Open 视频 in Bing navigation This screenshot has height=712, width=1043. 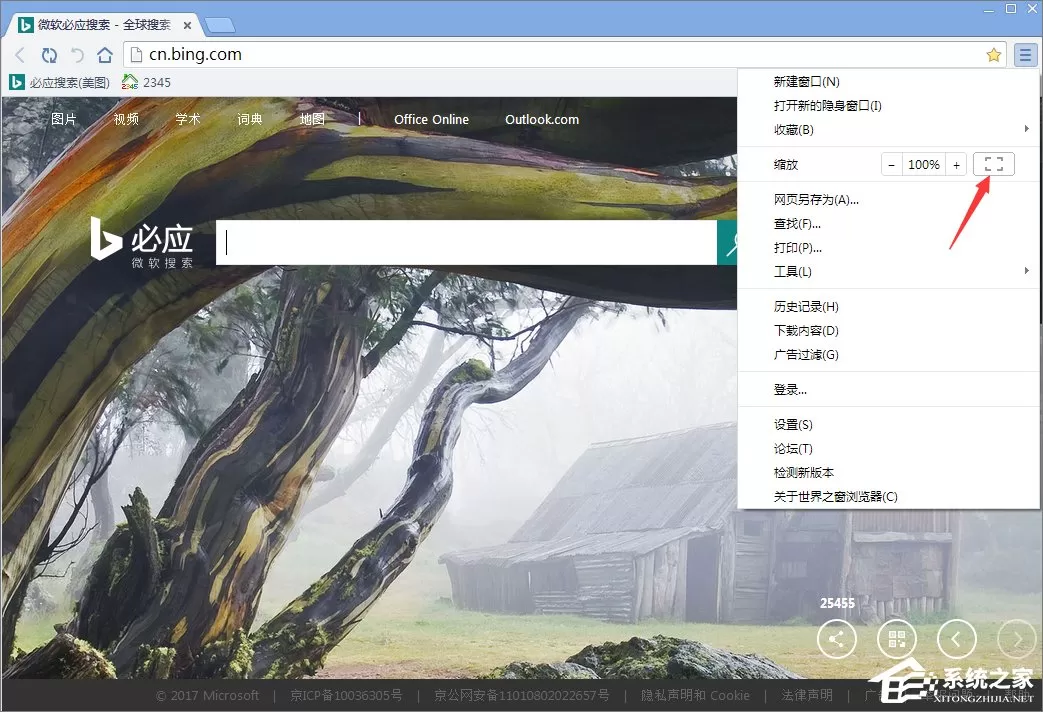coord(126,119)
